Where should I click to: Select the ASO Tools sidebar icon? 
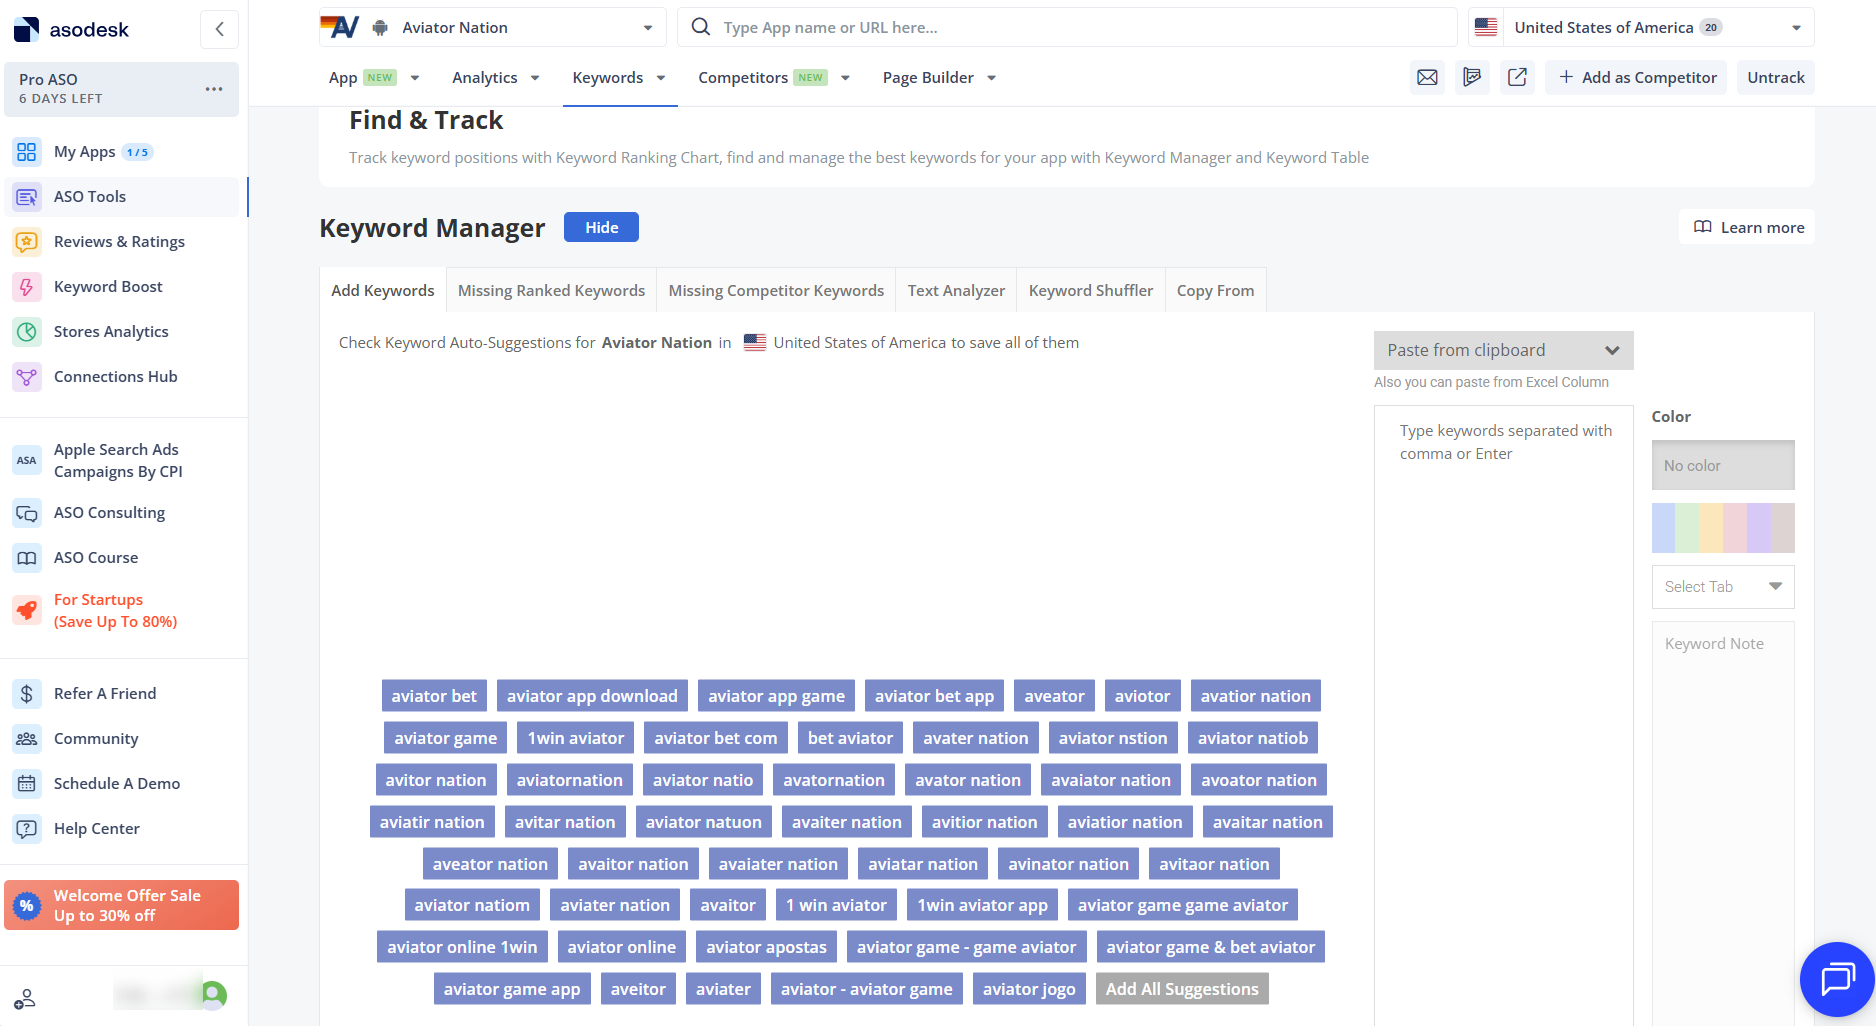pyautogui.click(x=27, y=197)
